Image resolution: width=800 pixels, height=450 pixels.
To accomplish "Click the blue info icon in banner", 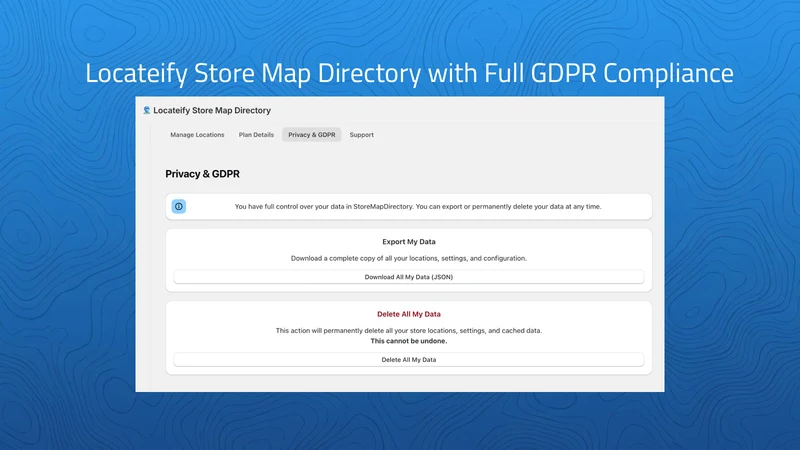I will coord(179,207).
